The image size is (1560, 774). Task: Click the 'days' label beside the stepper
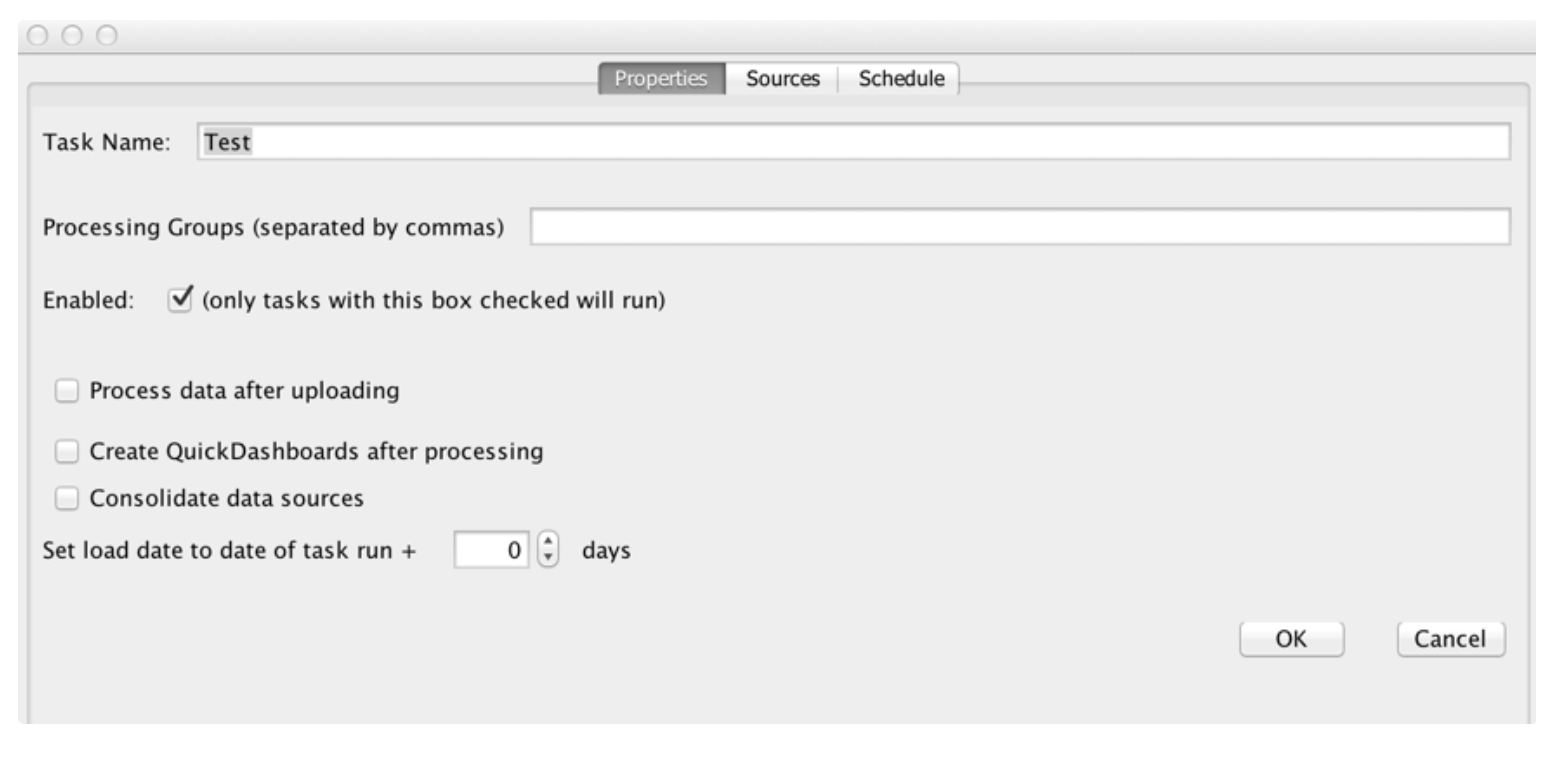pyautogui.click(x=606, y=550)
